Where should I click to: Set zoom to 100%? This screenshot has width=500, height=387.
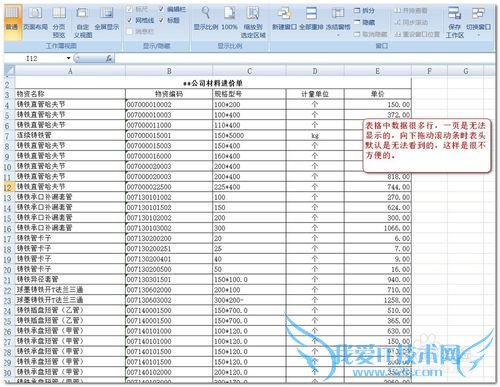click(229, 18)
